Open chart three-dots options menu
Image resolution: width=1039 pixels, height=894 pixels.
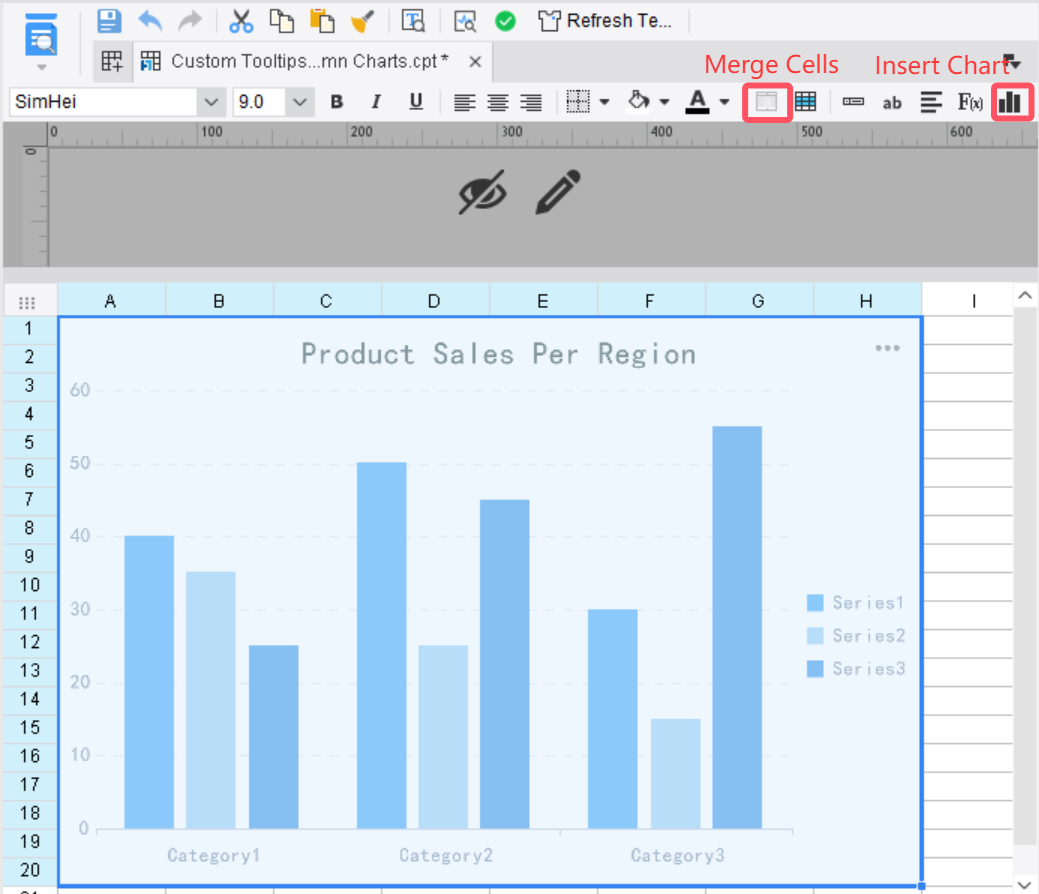coord(887,348)
